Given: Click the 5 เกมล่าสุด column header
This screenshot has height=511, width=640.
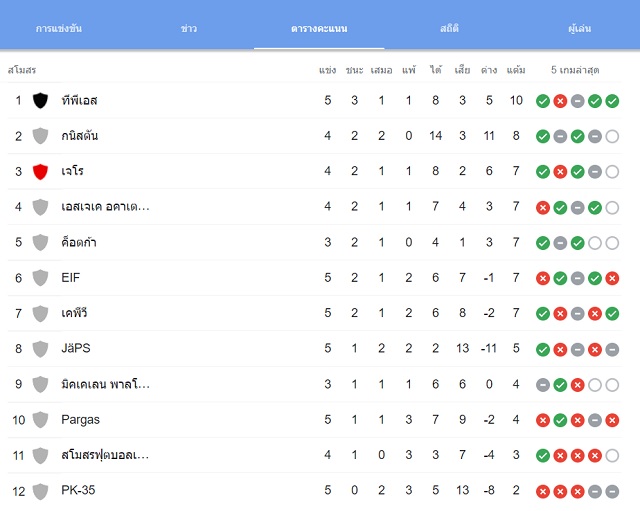Looking at the screenshot, I should pos(575,70).
